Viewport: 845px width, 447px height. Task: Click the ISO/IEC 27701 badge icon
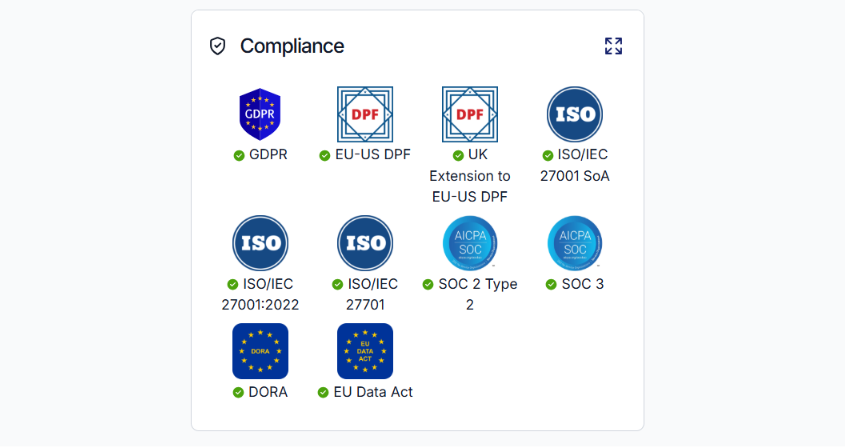(x=365, y=243)
